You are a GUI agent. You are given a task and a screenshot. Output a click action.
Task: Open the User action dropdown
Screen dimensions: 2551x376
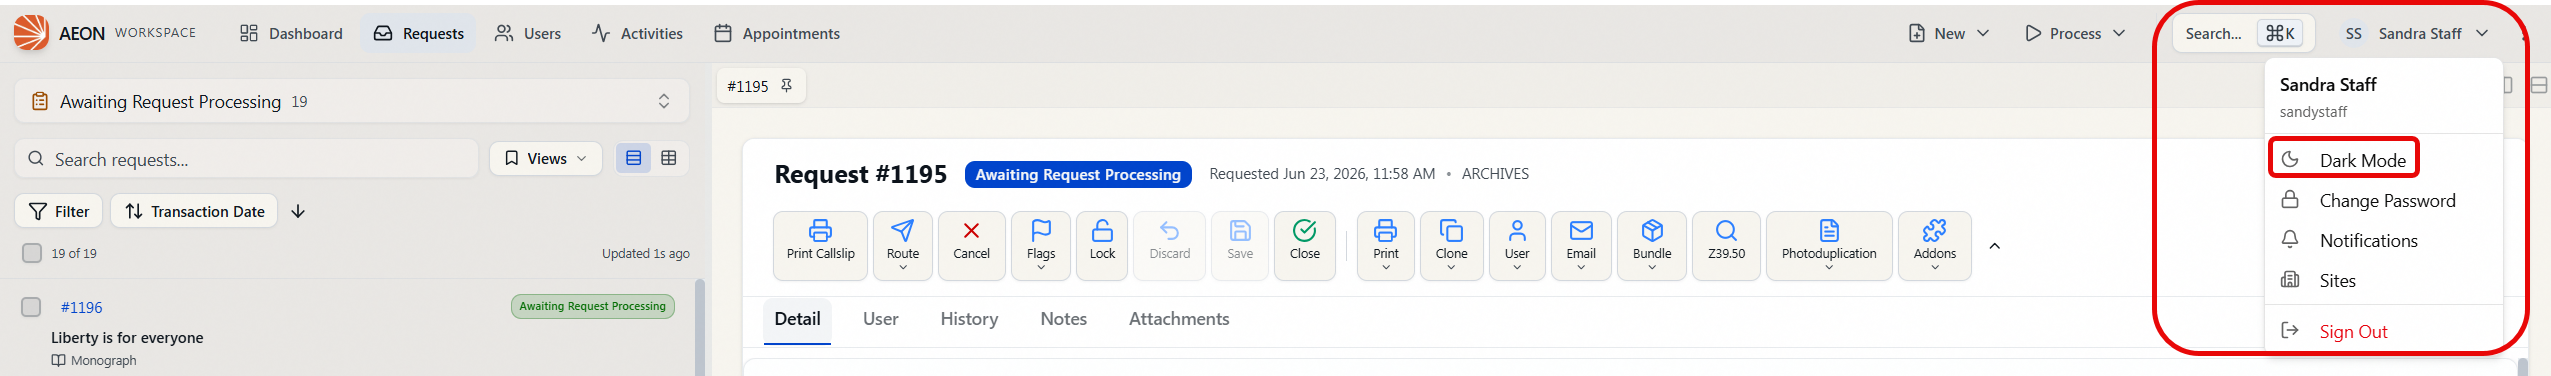pos(1517,246)
